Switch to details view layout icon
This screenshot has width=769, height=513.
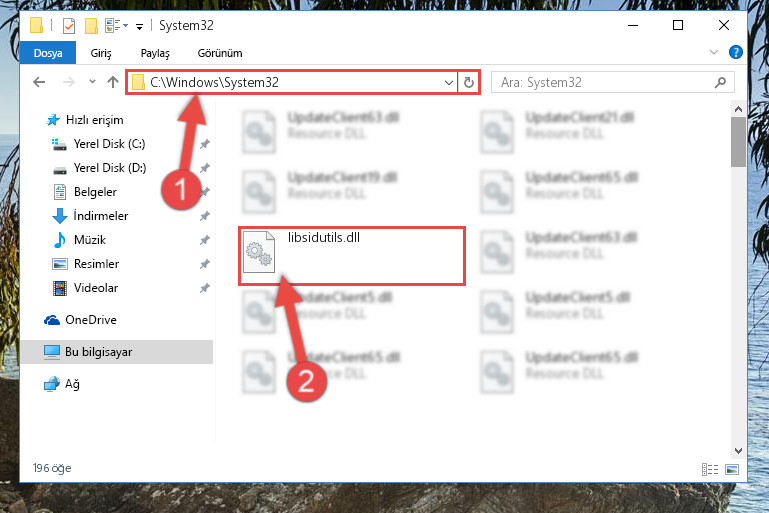[x=710, y=469]
